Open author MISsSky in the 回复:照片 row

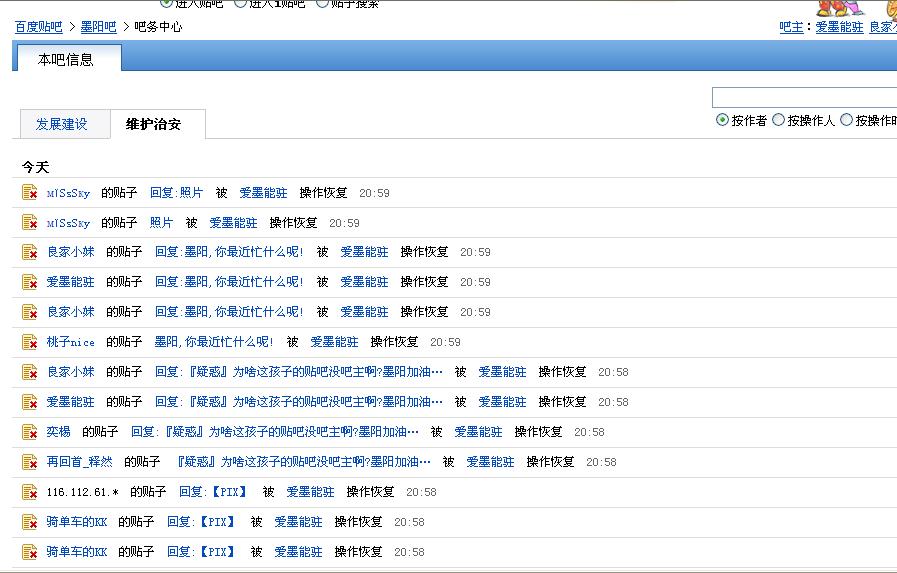68,193
